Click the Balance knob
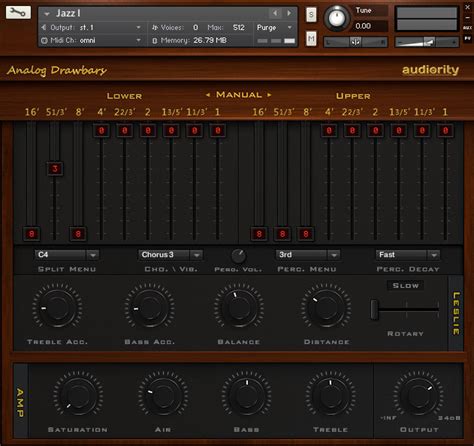Screen dimensions: 474x446 pos(239,308)
